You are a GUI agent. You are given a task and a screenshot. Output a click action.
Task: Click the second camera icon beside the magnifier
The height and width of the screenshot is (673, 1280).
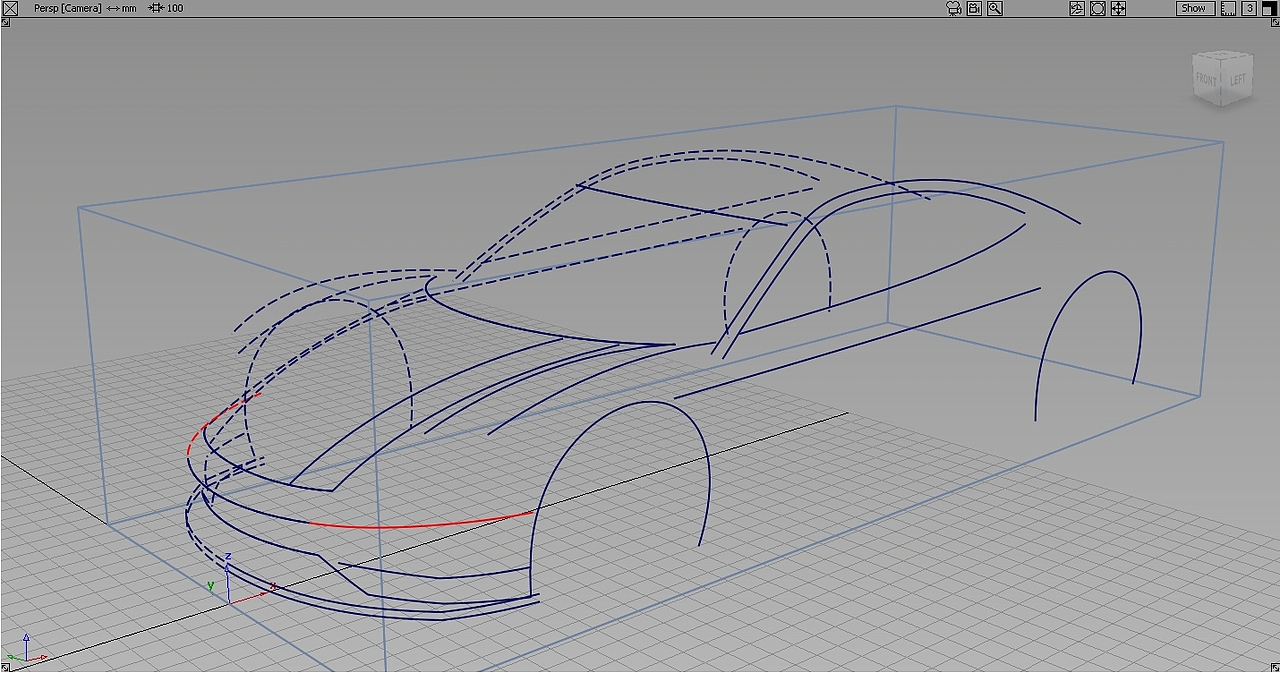tap(974, 8)
